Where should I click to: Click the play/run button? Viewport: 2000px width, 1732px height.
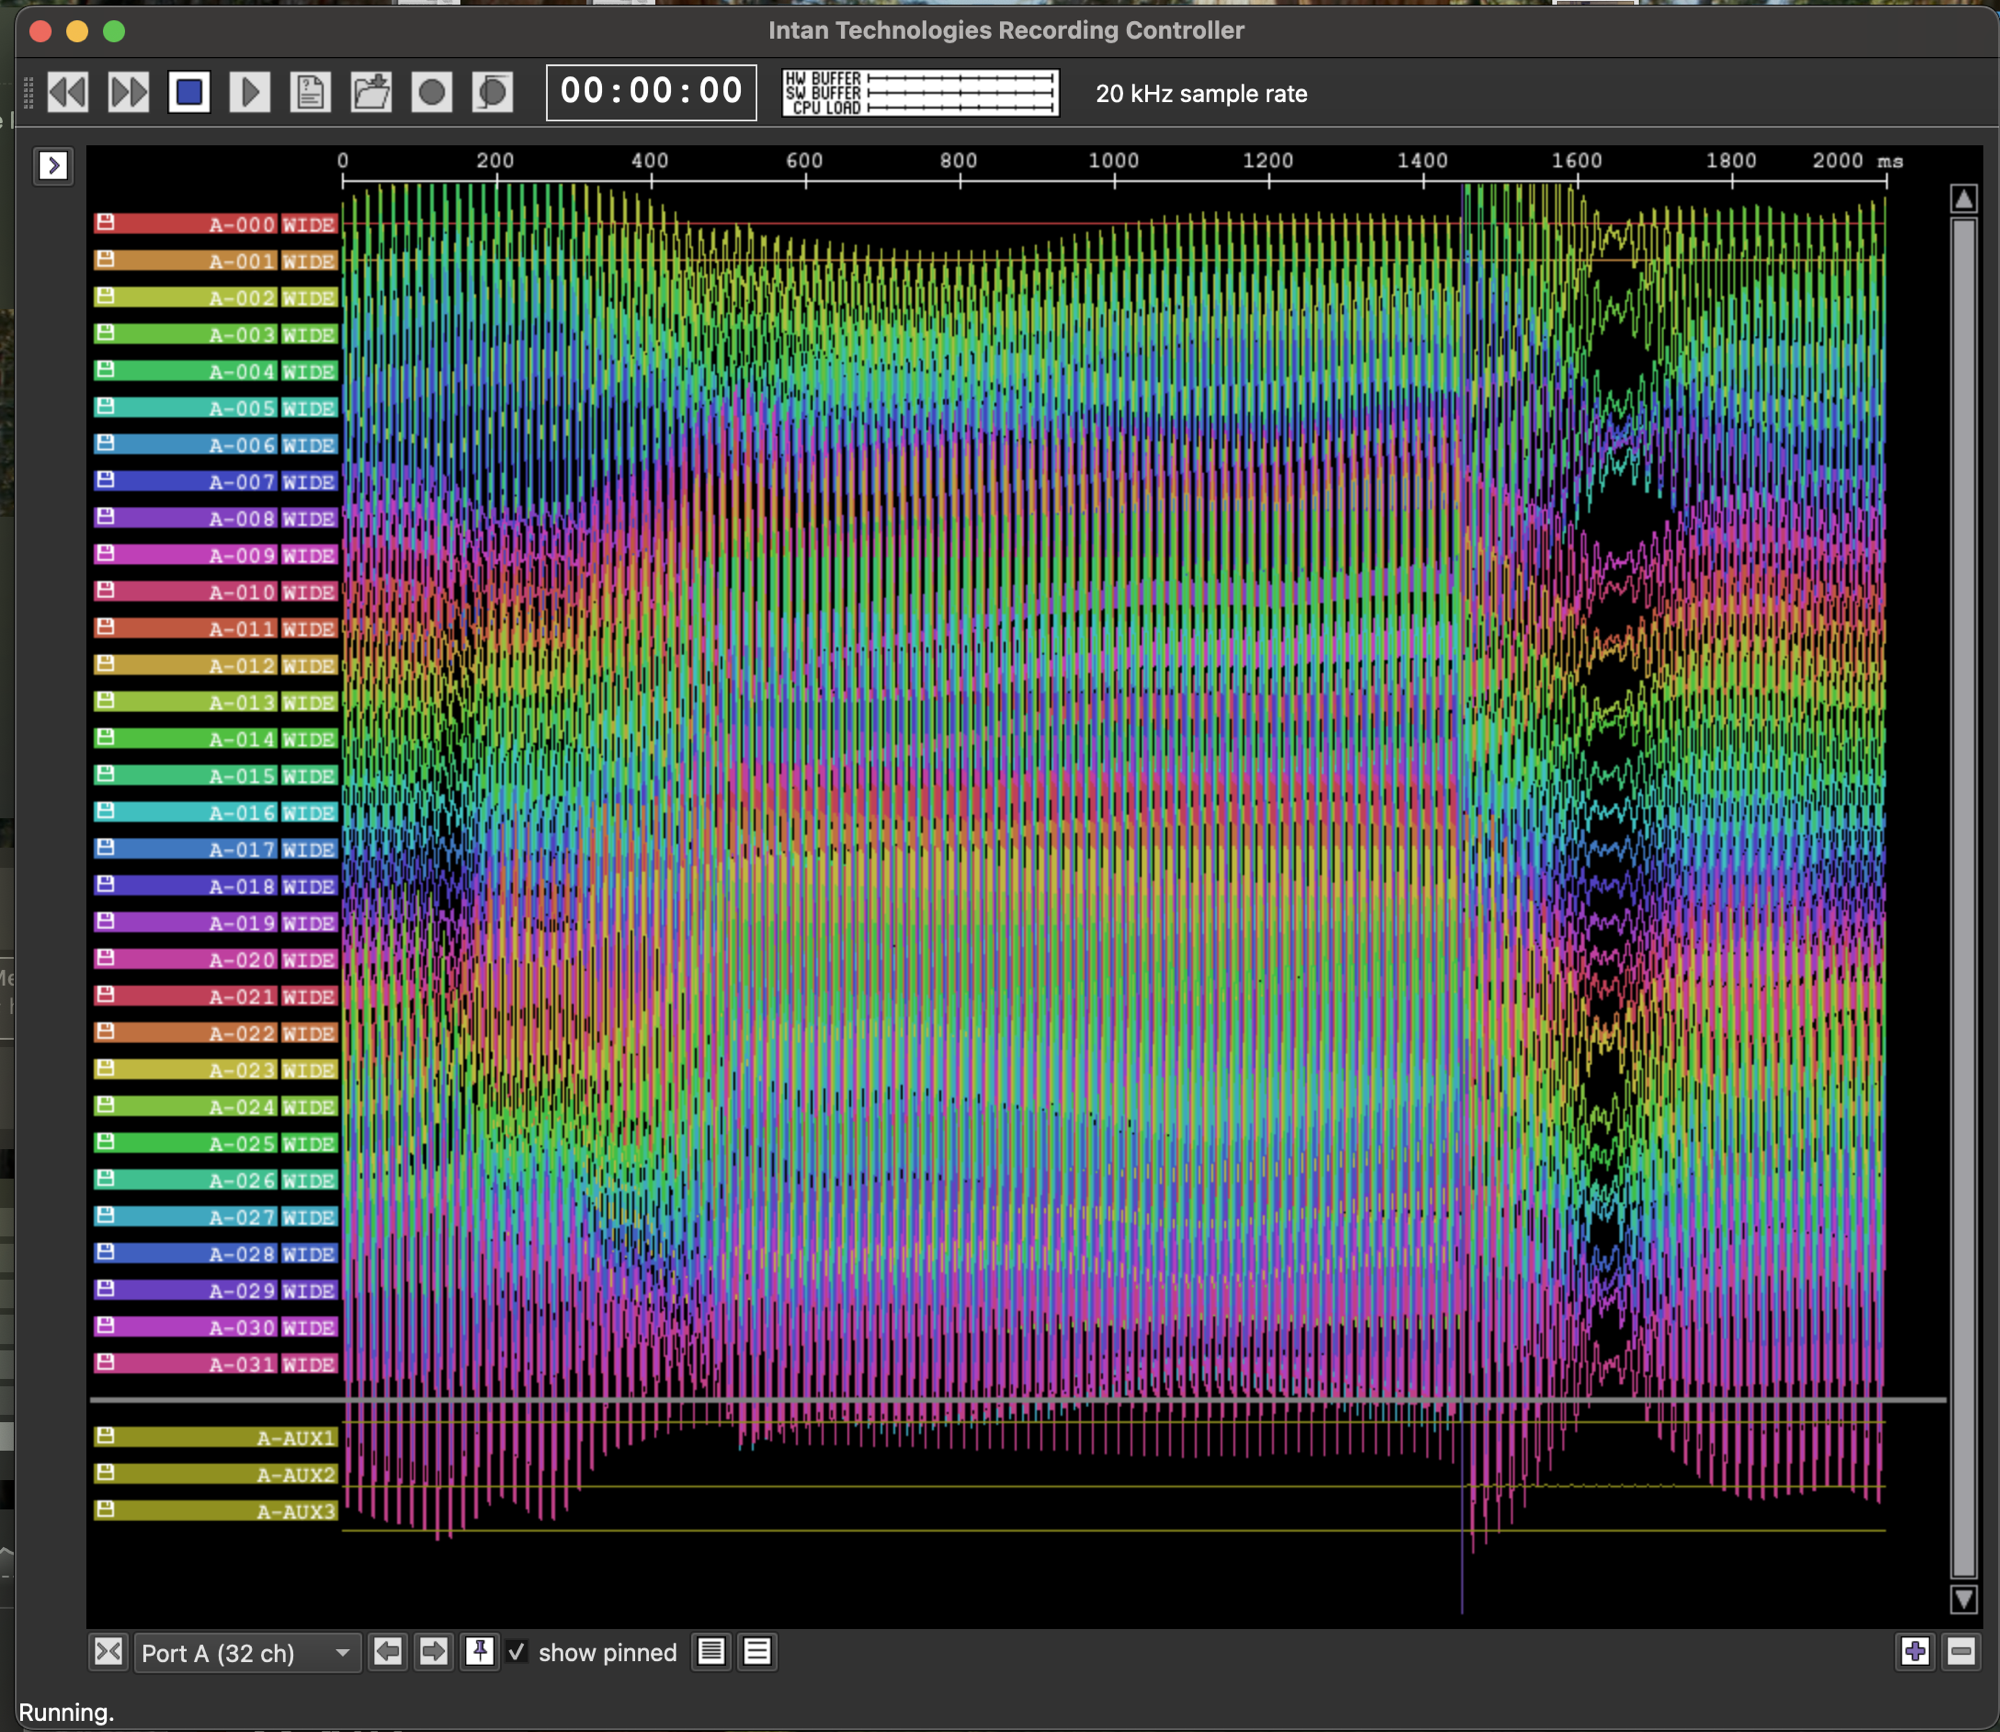click(249, 92)
